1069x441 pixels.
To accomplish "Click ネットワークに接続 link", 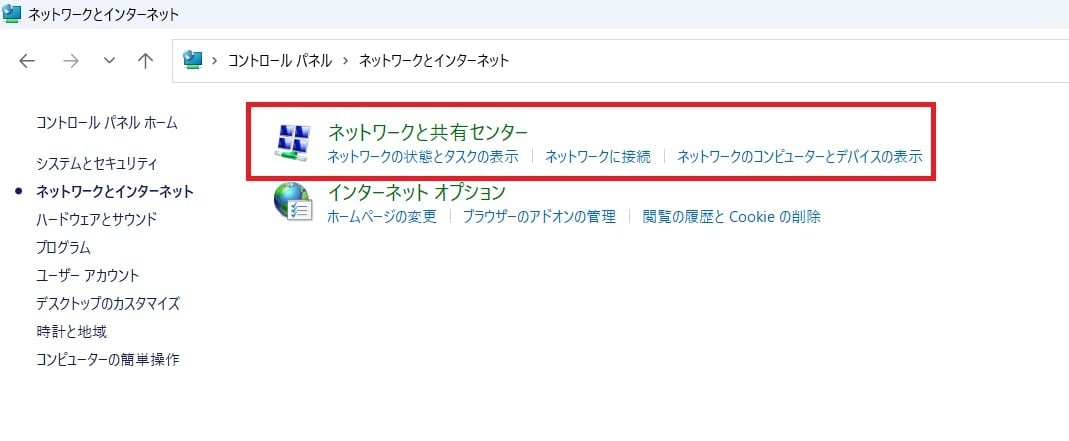I will click(x=598, y=157).
